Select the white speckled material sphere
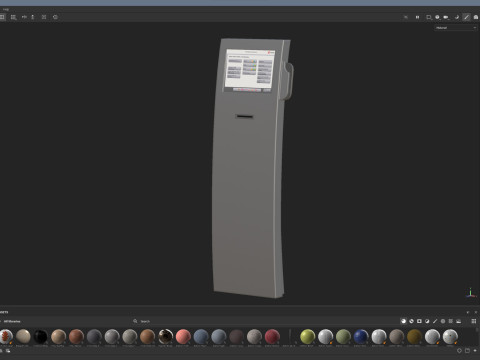Image resolution: width=480 pixels, height=360 pixels. (450, 336)
